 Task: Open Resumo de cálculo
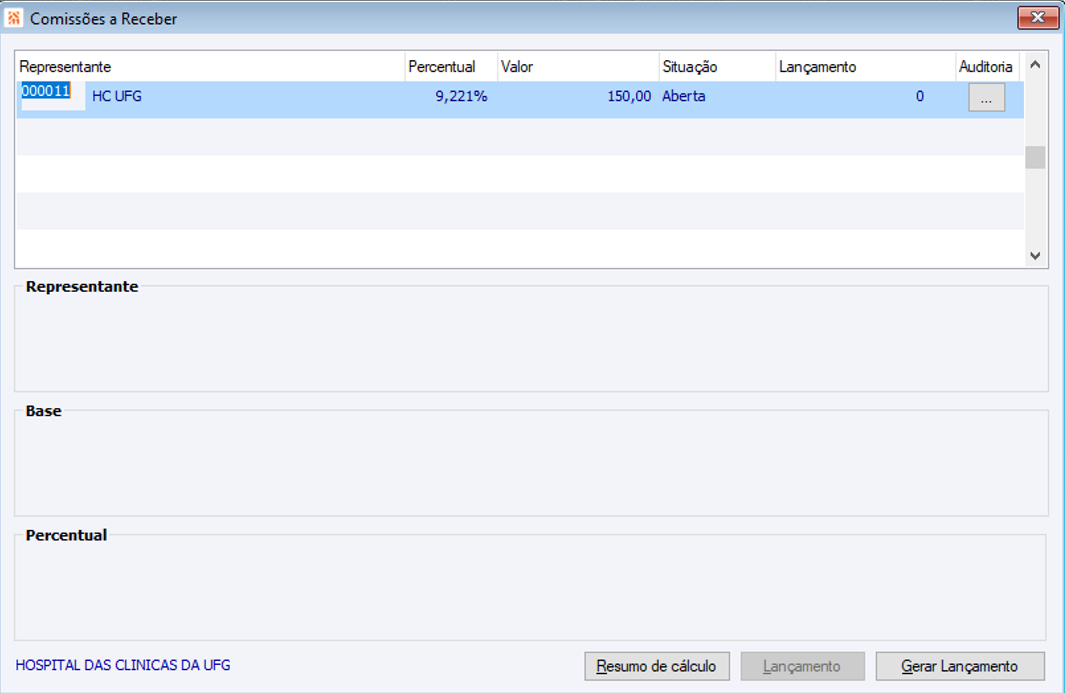point(657,667)
